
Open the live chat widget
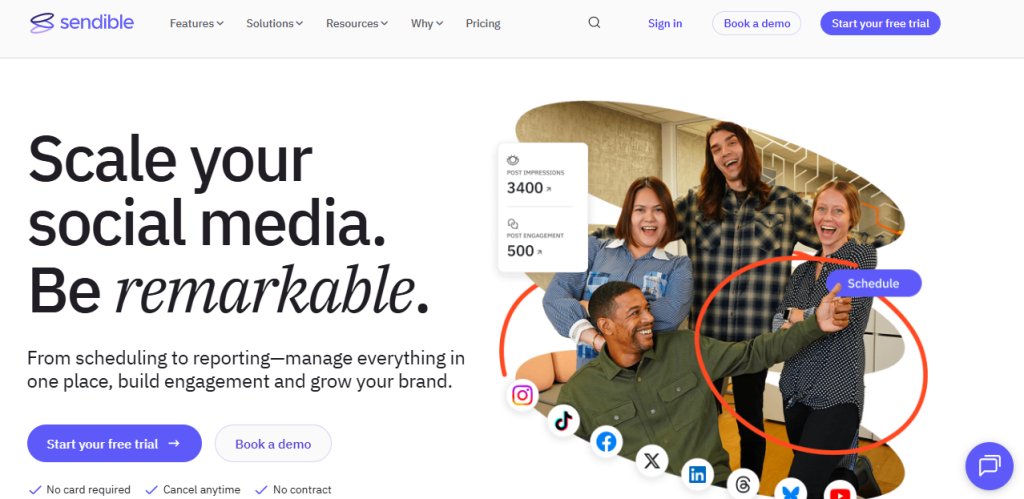click(x=989, y=466)
